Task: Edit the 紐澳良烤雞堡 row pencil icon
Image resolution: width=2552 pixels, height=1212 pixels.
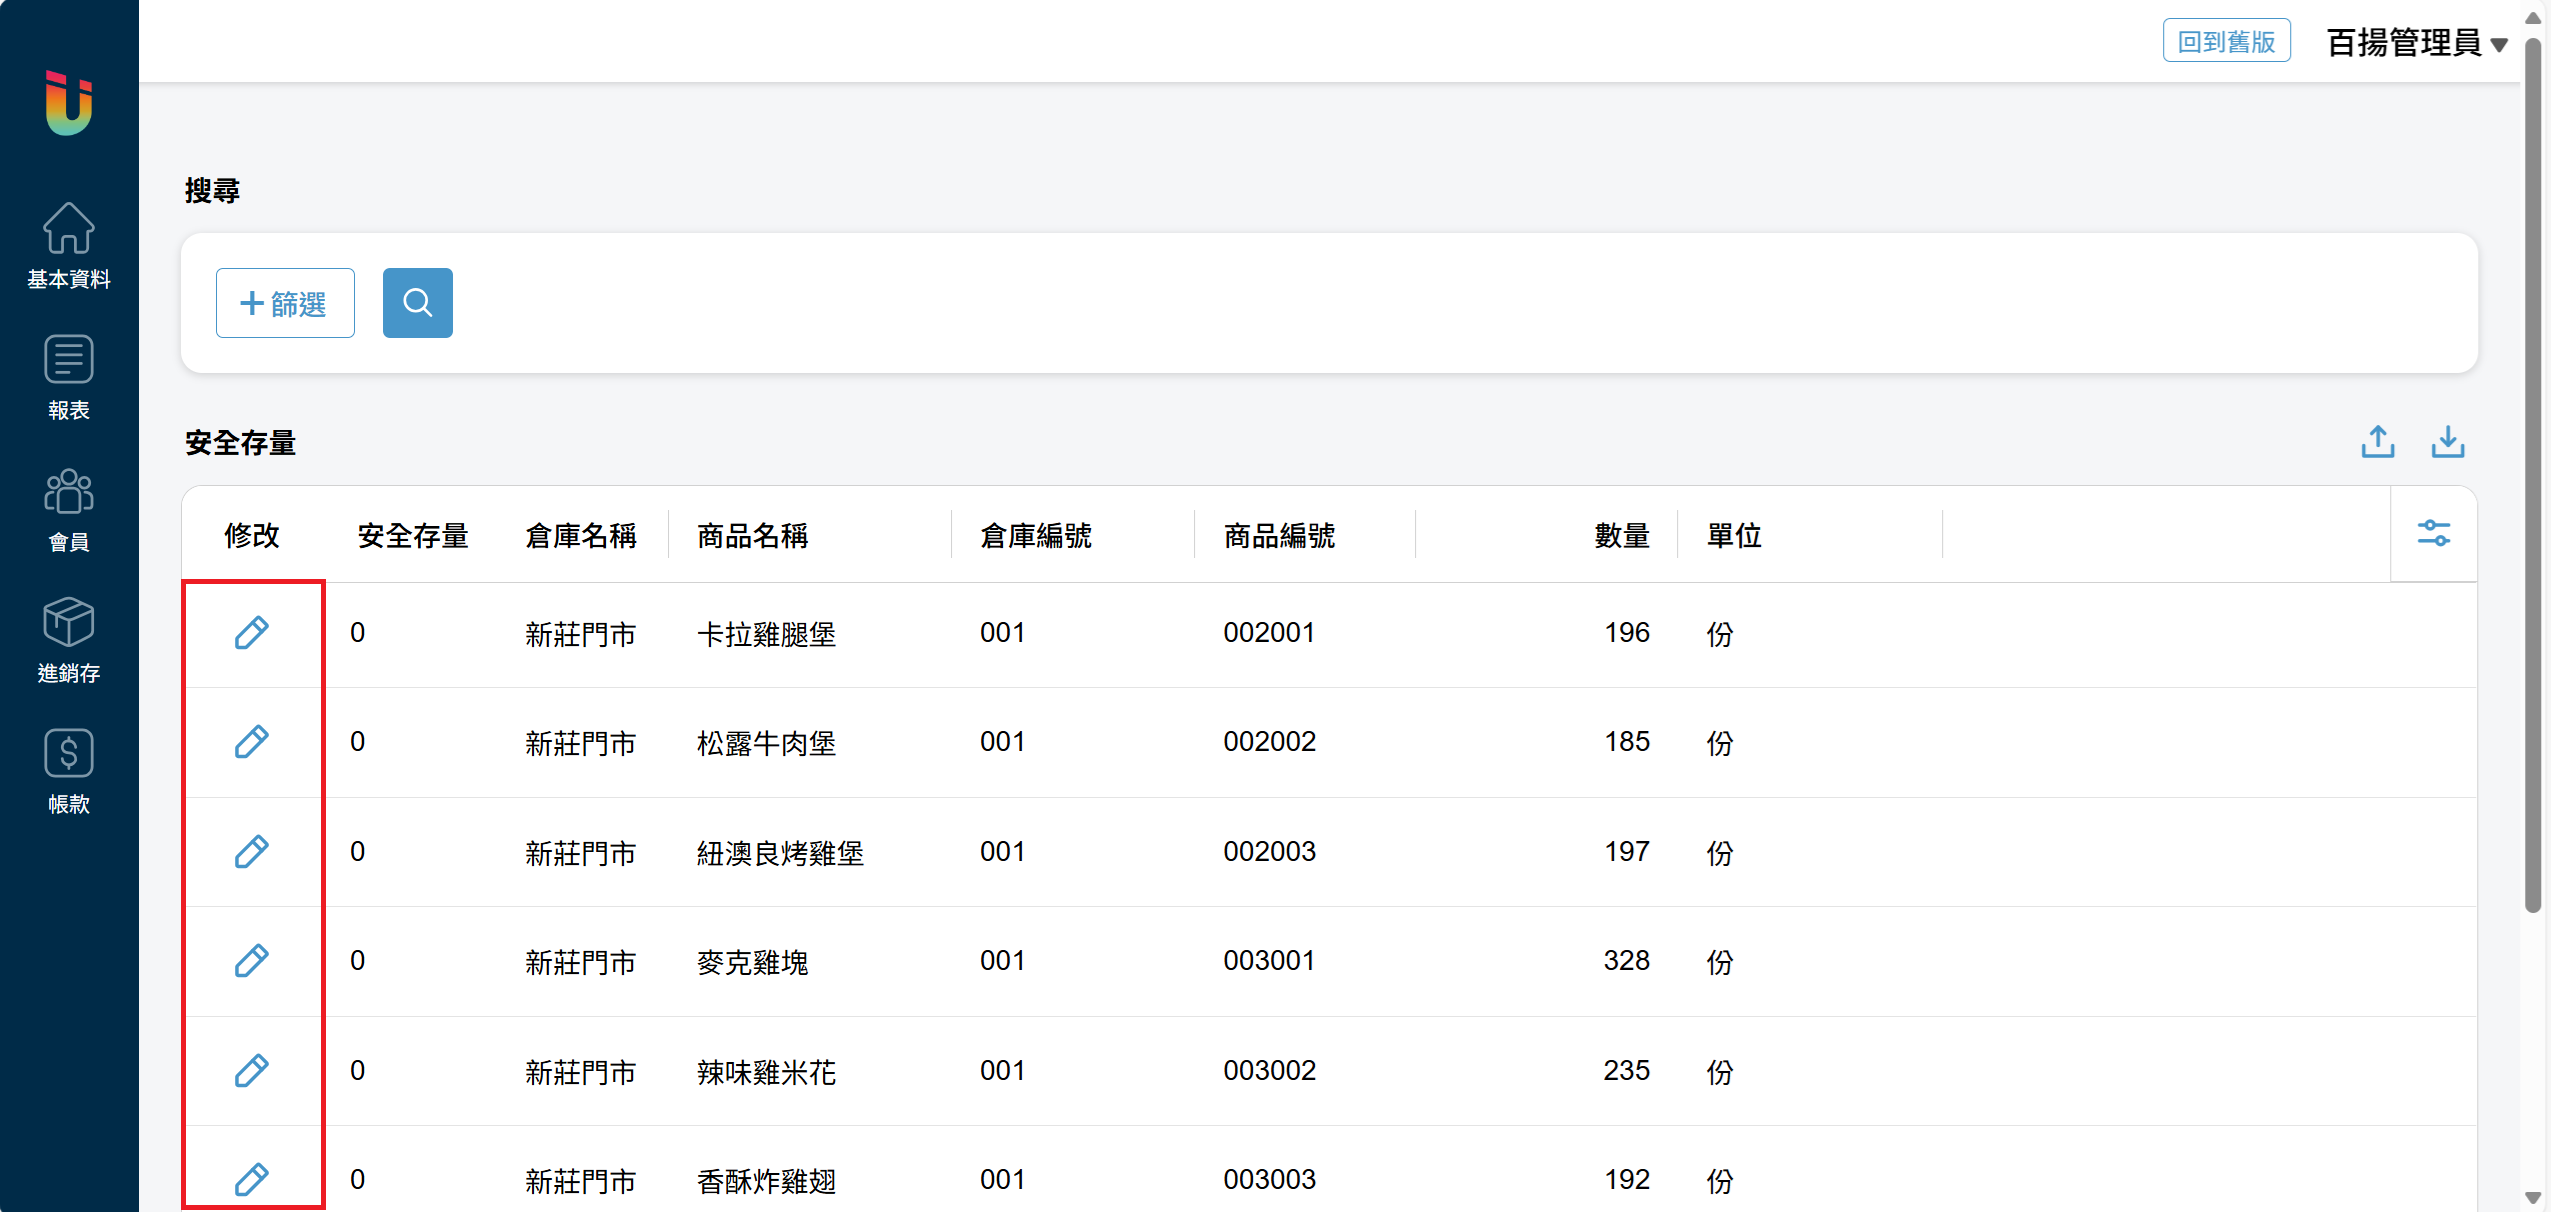Action: [x=251, y=852]
